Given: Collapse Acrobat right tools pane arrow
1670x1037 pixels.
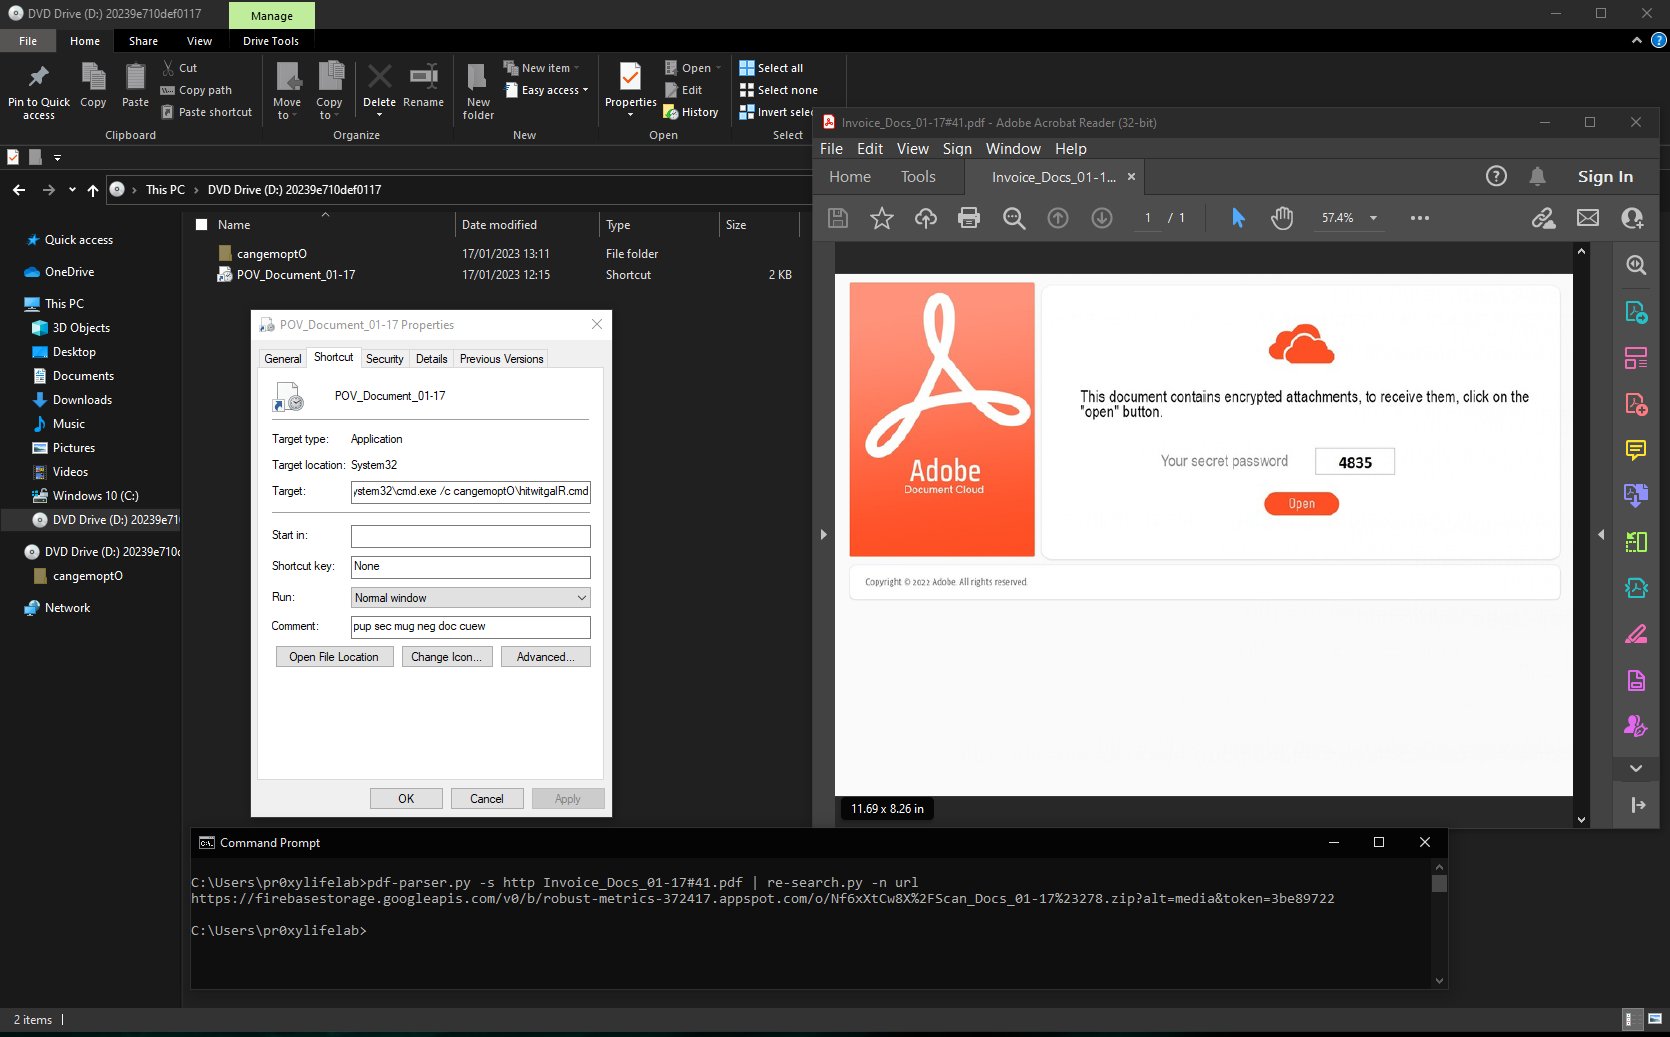Looking at the screenshot, I should [1601, 535].
